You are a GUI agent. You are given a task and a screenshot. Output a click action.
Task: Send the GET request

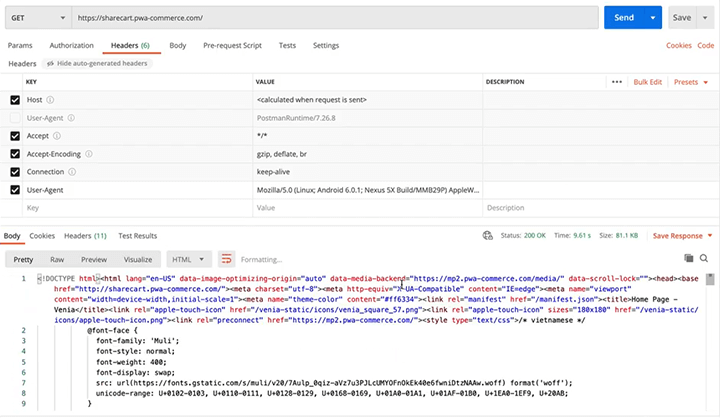(624, 17)
